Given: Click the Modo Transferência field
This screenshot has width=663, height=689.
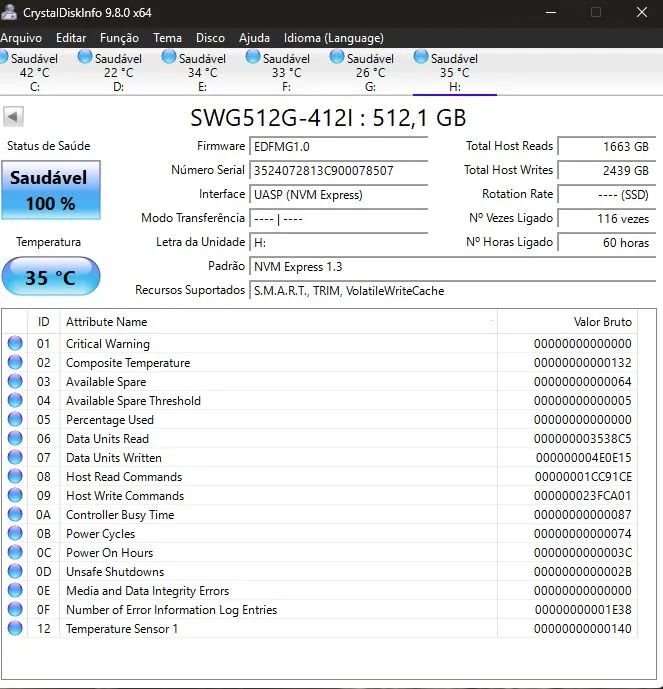Looking at the screenshot, I should pos(338,218).
